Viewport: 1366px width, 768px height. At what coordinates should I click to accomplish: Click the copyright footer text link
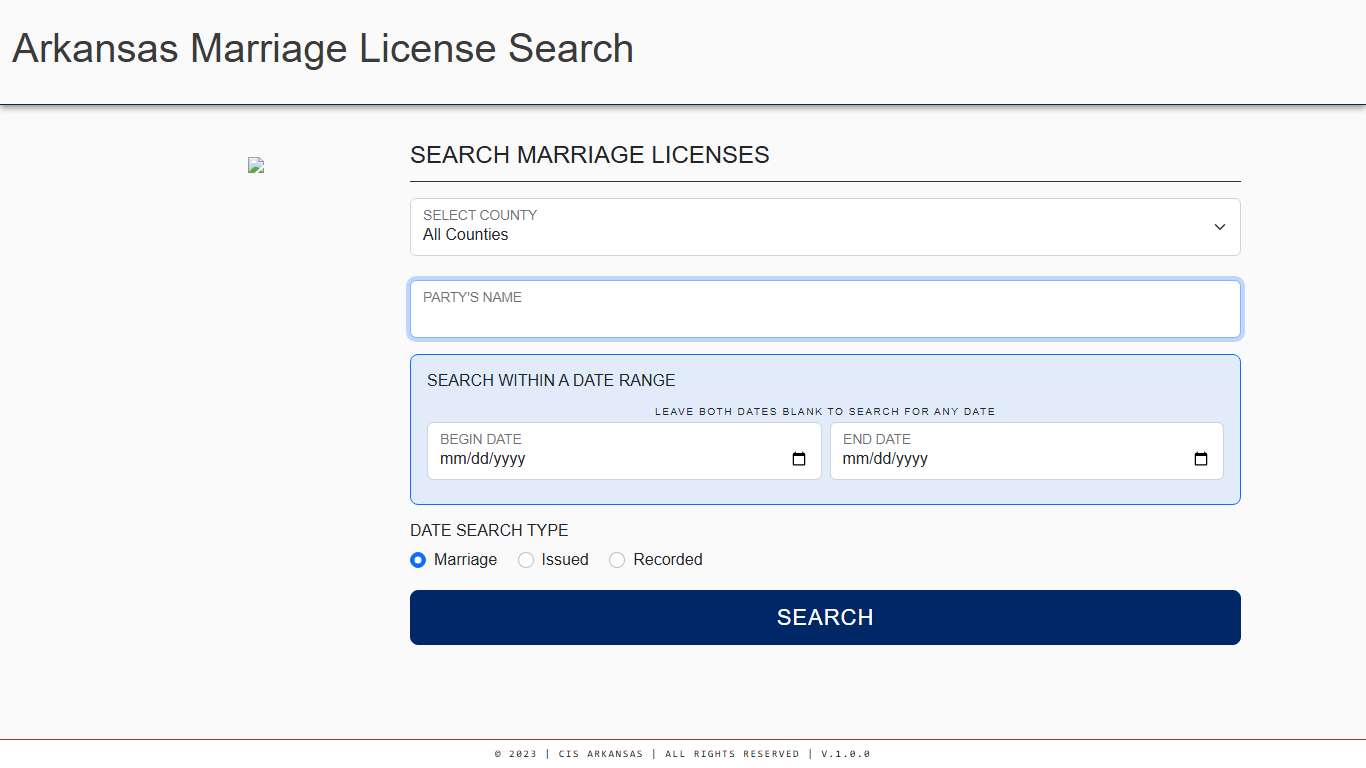pos(683,754)
